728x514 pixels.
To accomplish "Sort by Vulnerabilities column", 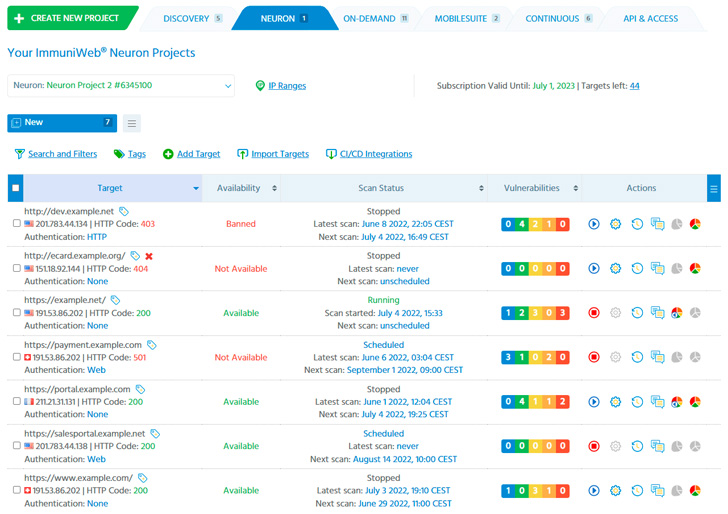I will click(534, 188).
